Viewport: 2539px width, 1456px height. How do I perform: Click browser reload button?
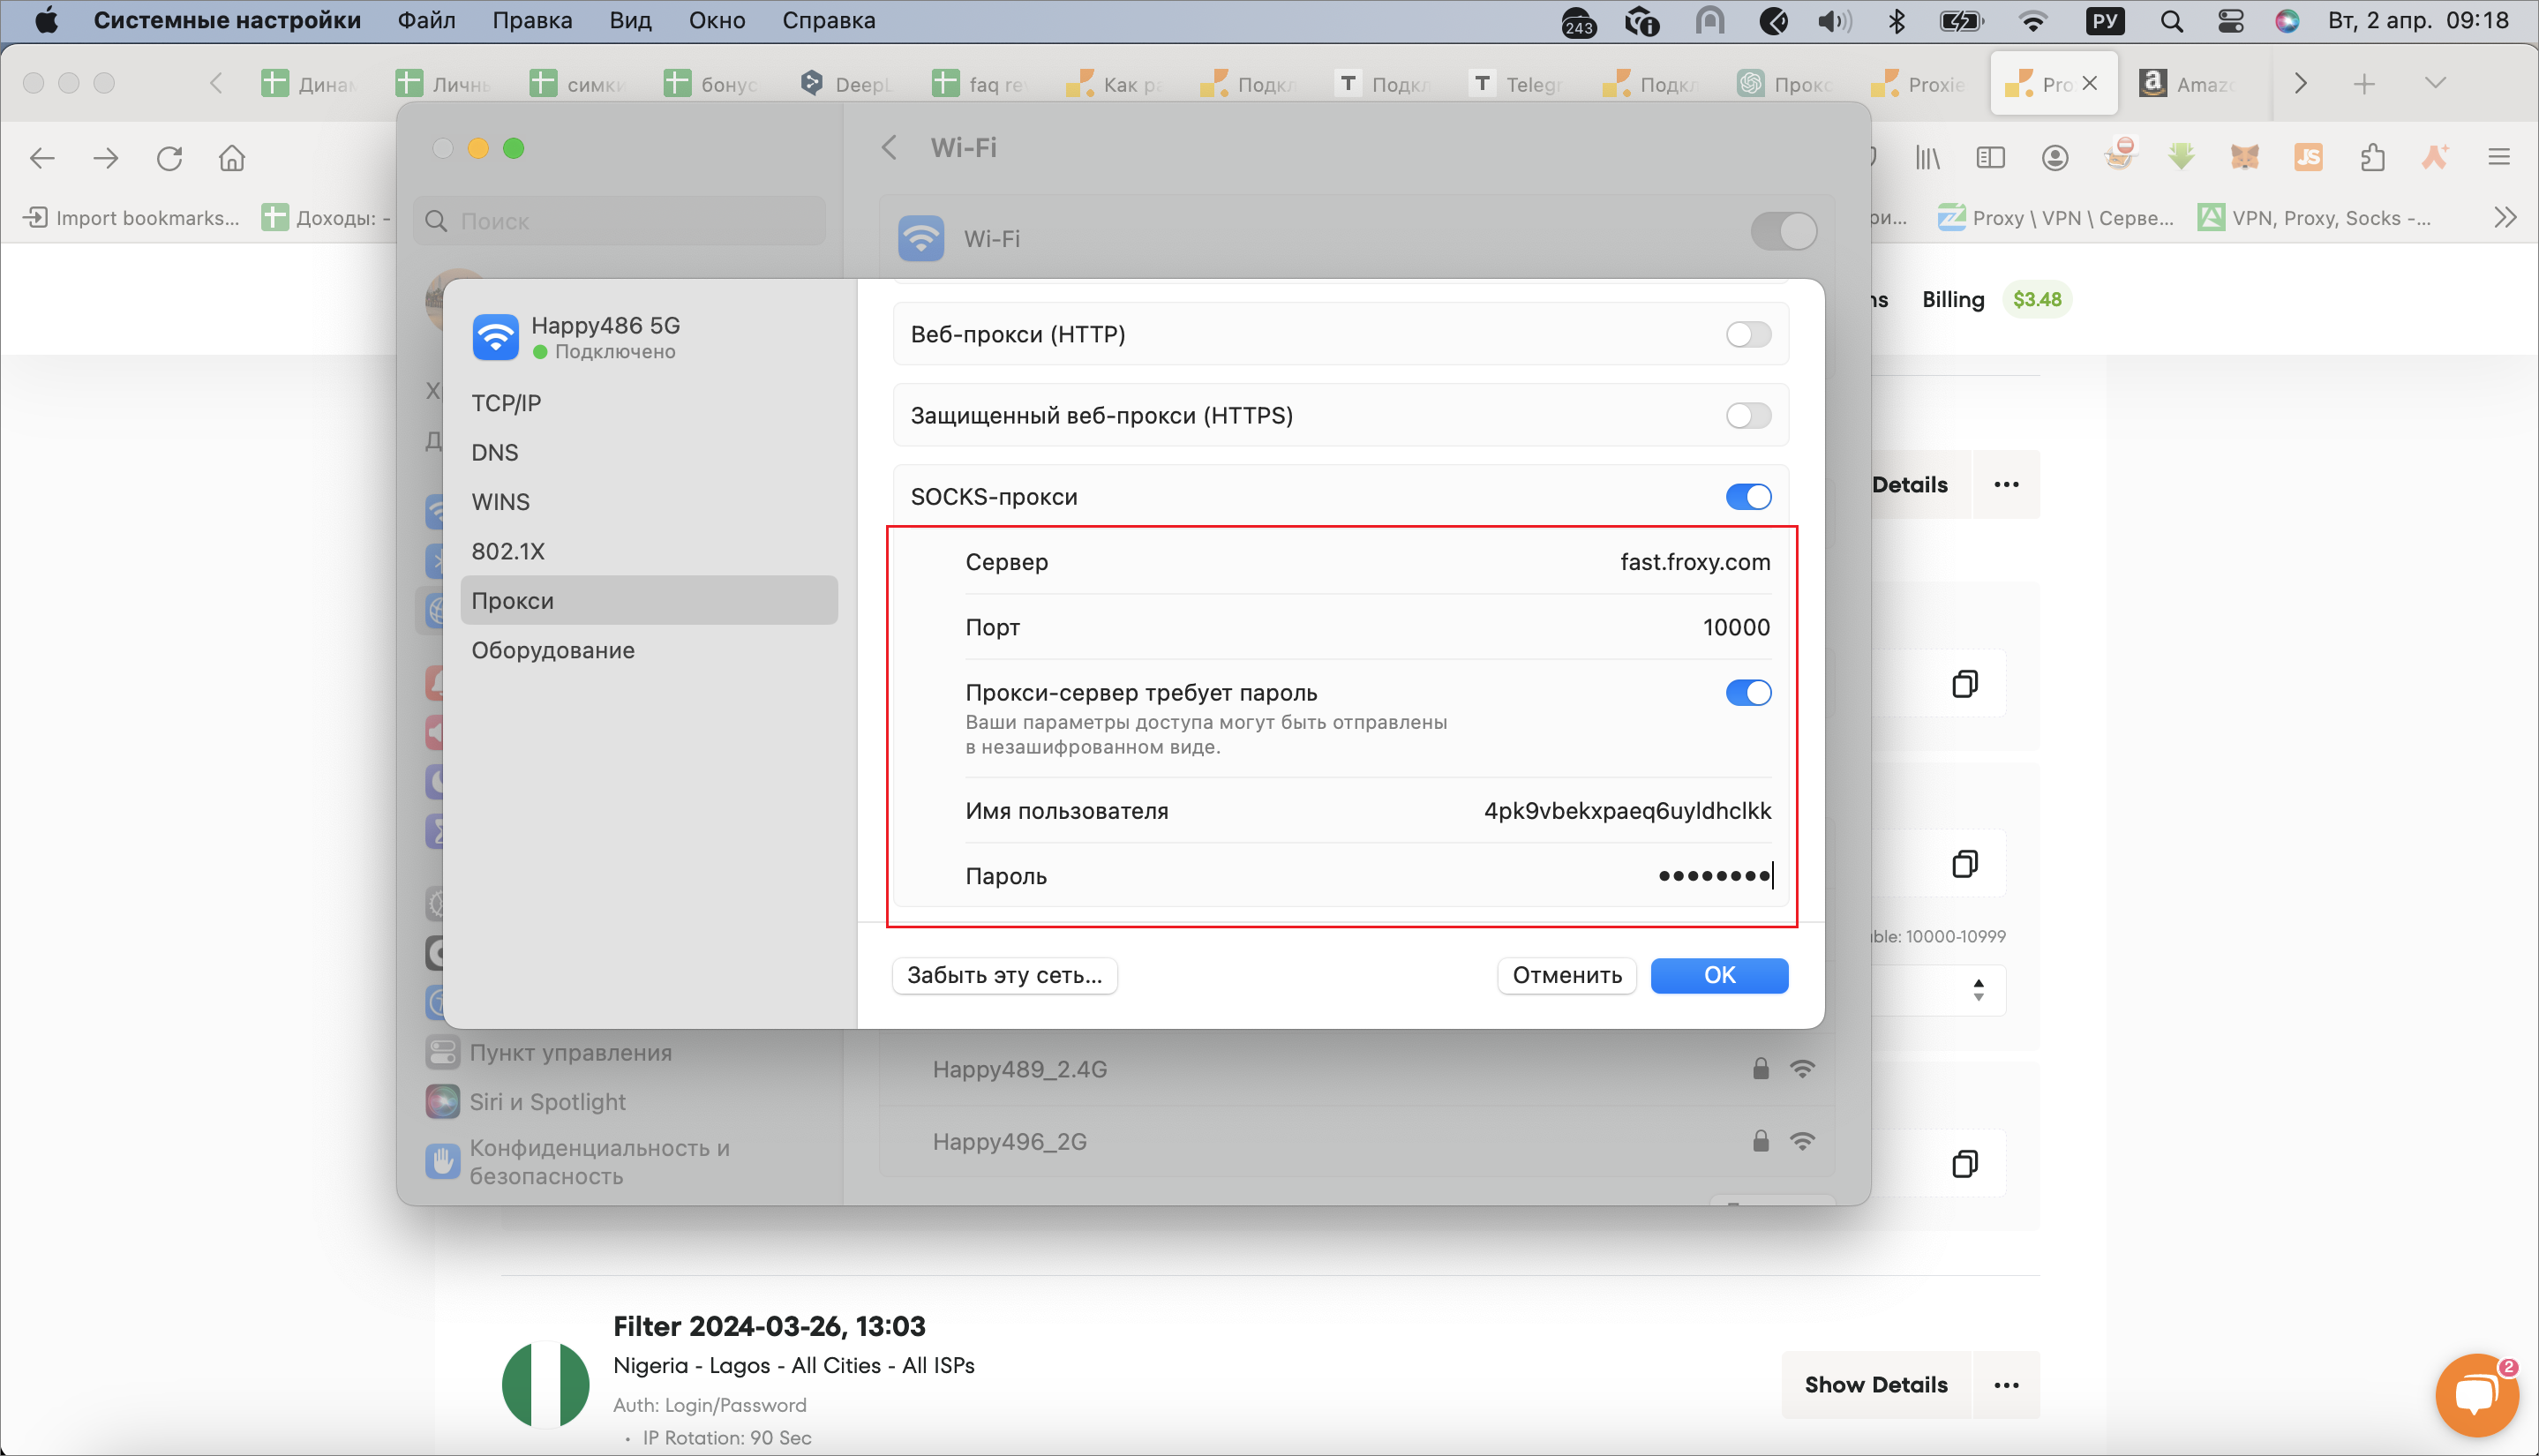pyautogui.click(x=169, y=158)
